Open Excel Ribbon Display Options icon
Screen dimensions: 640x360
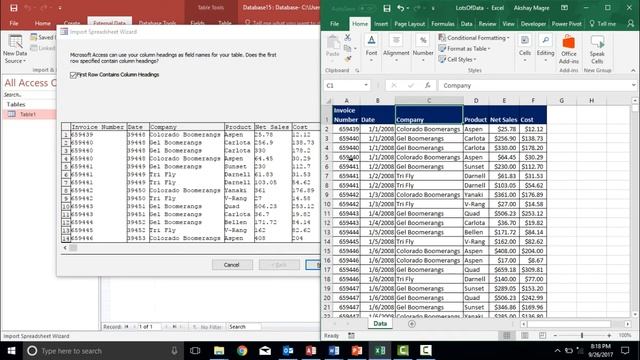pyautogui.click(x=564, y=8)
